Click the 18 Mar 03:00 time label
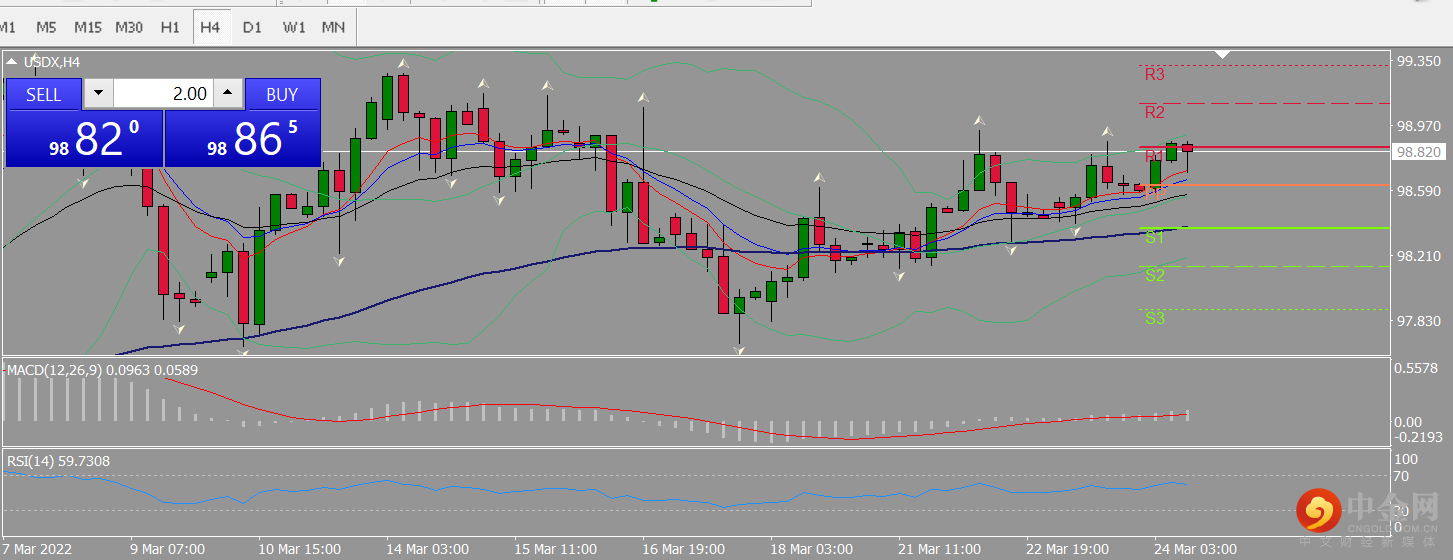This screenshot has width=1453, height=560. 812,549
